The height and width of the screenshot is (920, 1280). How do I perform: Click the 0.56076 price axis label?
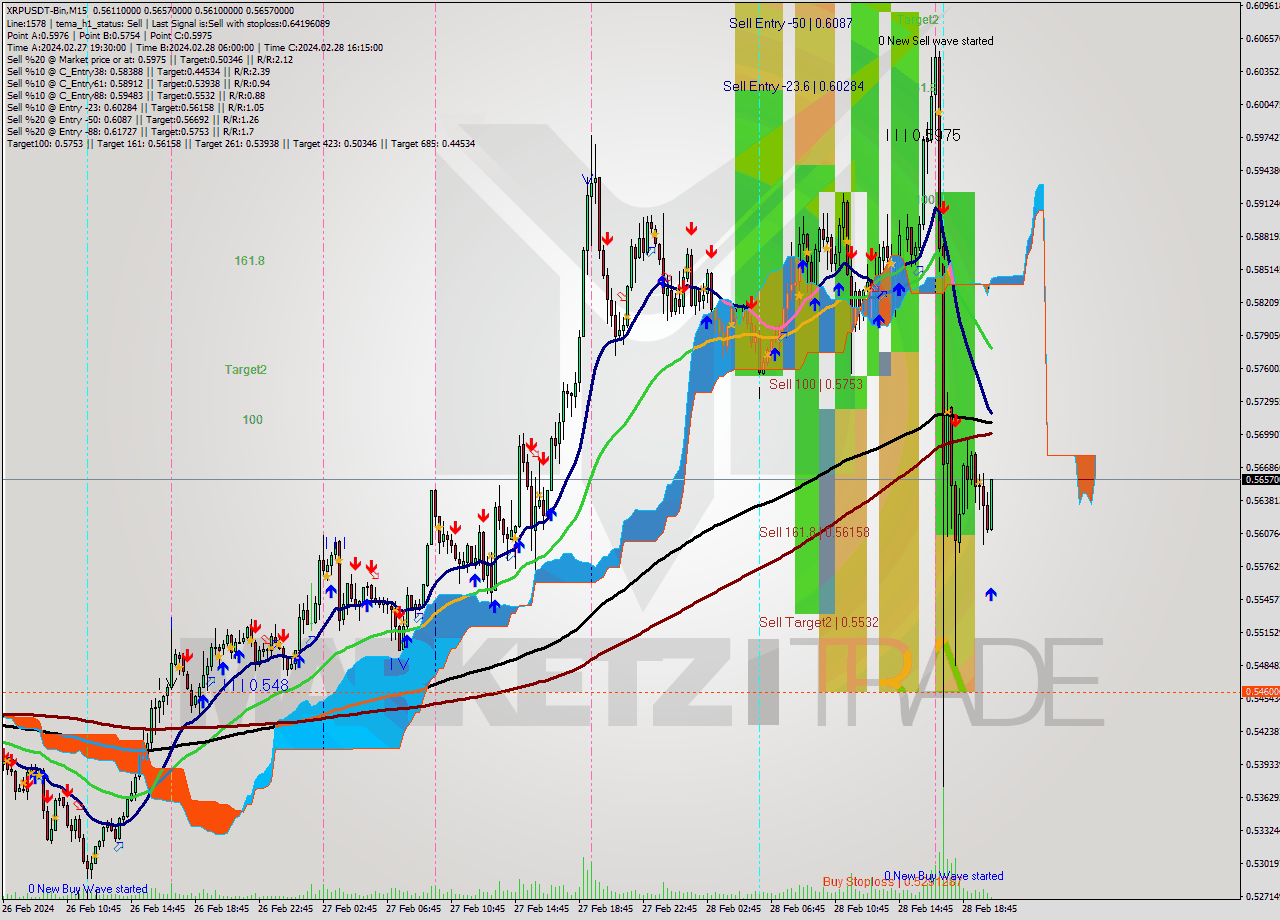point(1261,533)
